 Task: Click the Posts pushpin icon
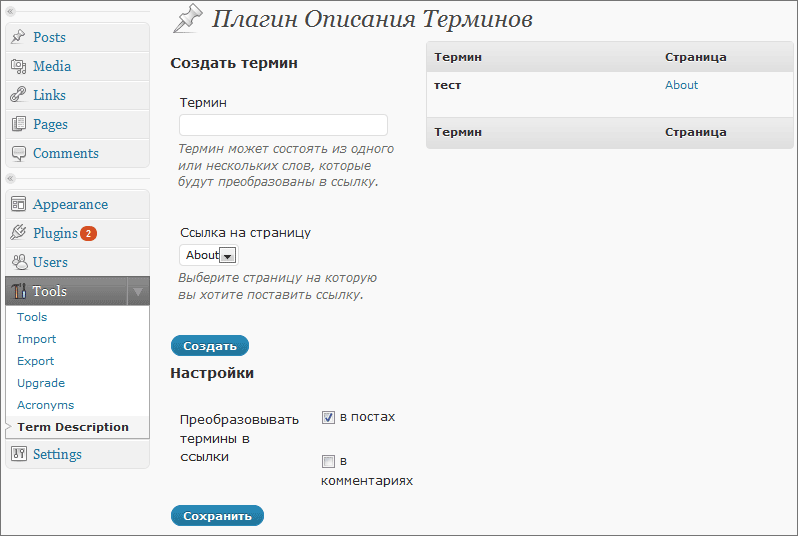(18, 37)
